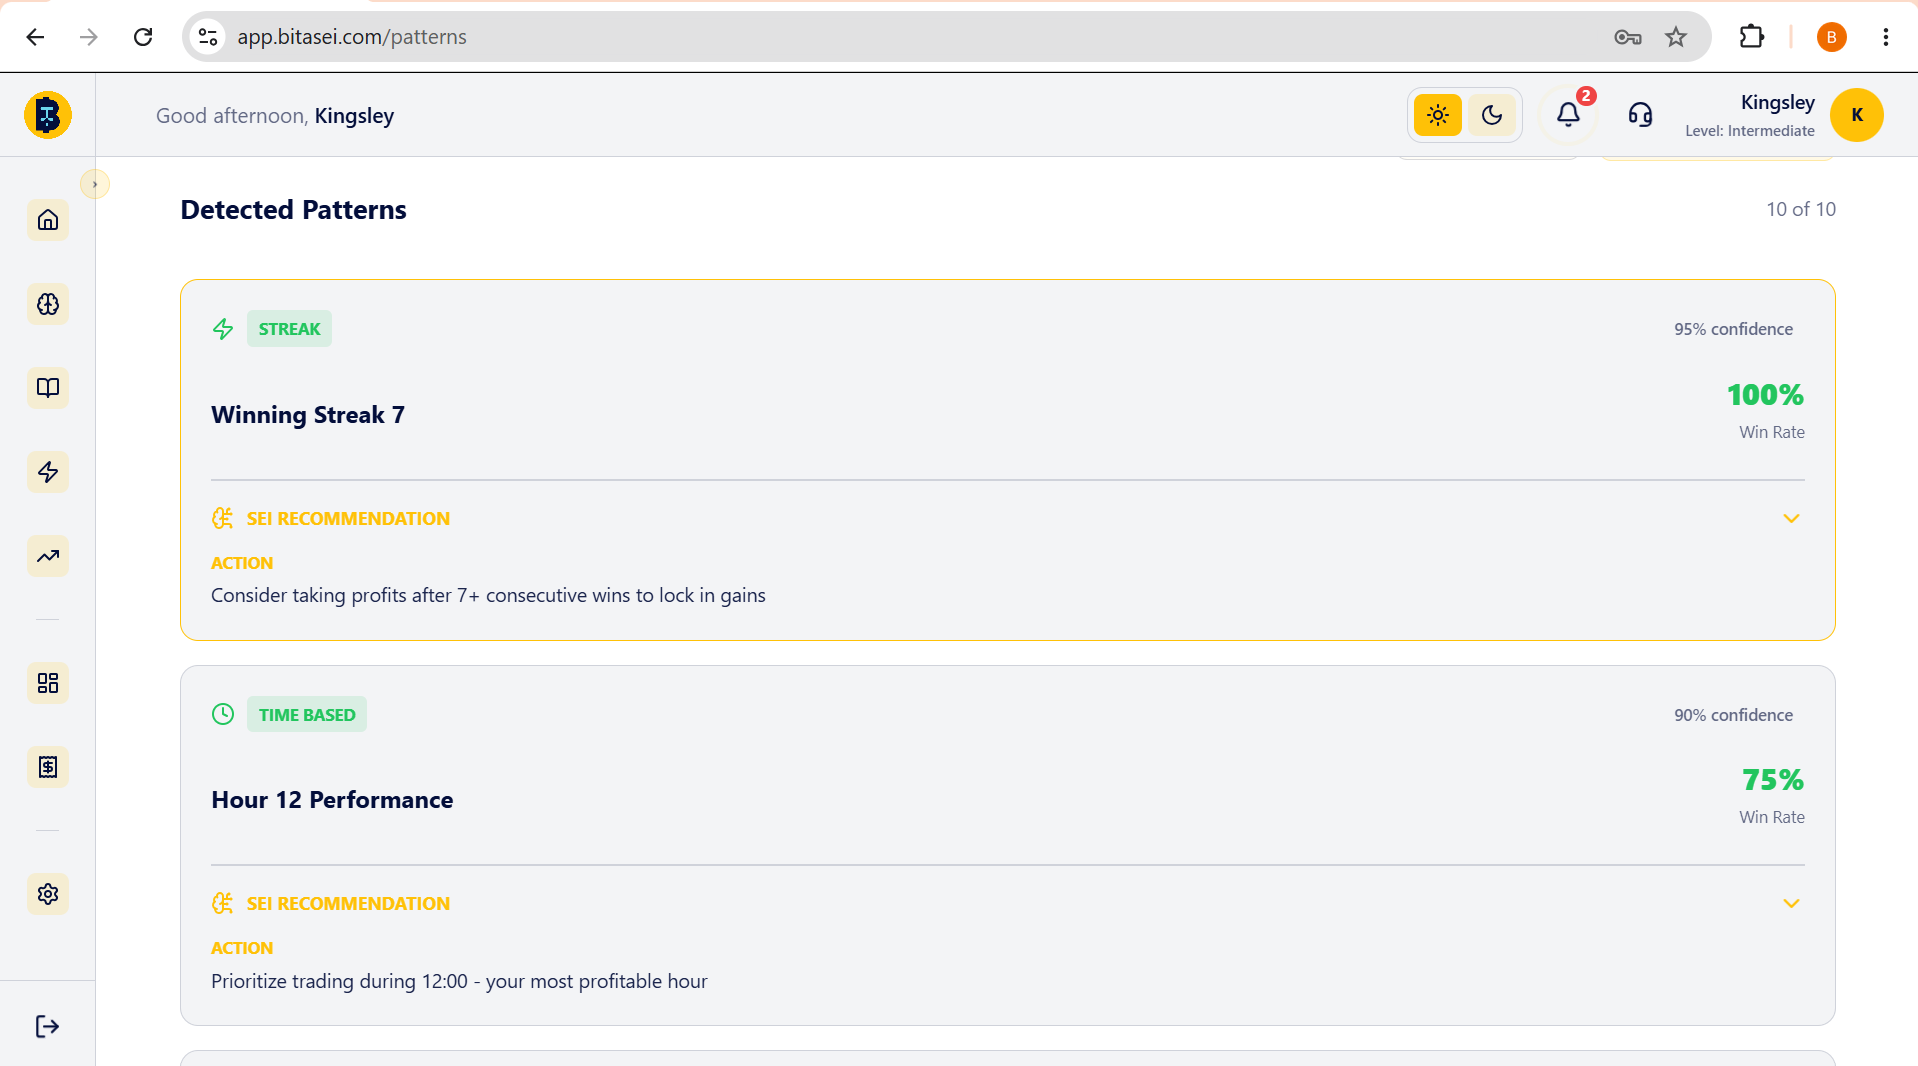
Task: Click the SEI icon in the Hour 12 card
Action: tap(222, 903)
